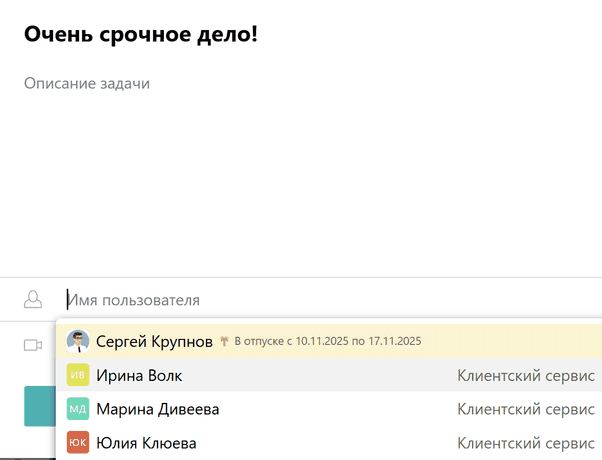Click the vacation dates note В отпуске

click(328, 341)
